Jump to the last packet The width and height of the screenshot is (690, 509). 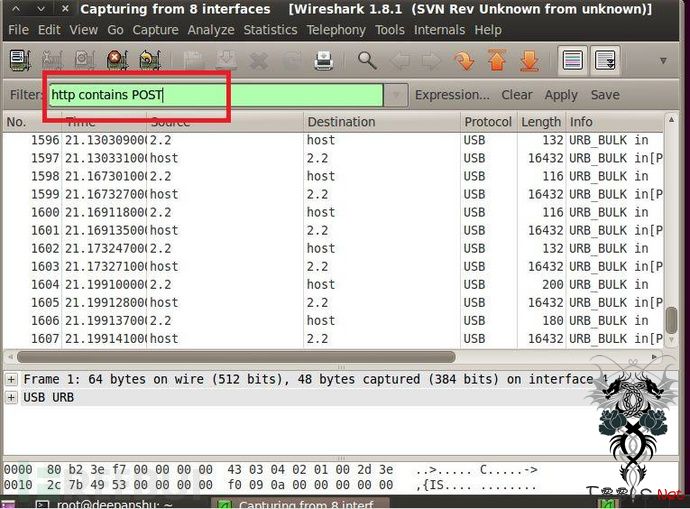tap(529, 61)
